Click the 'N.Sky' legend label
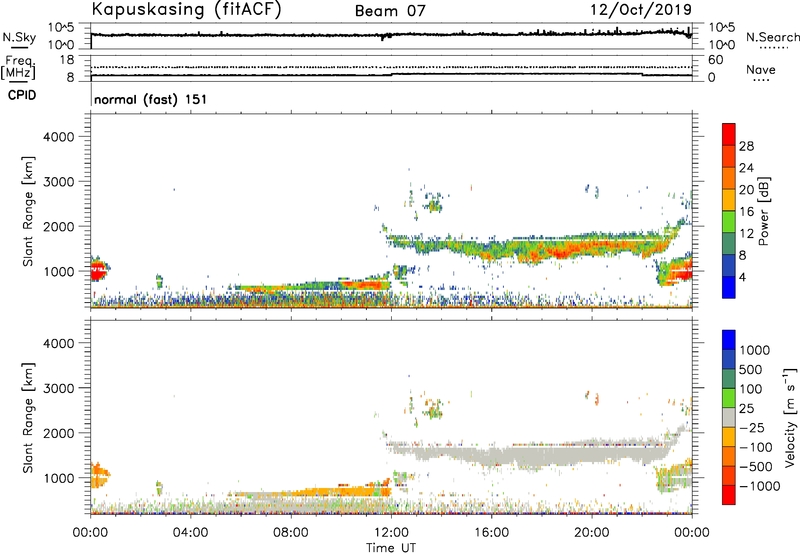 19,37
